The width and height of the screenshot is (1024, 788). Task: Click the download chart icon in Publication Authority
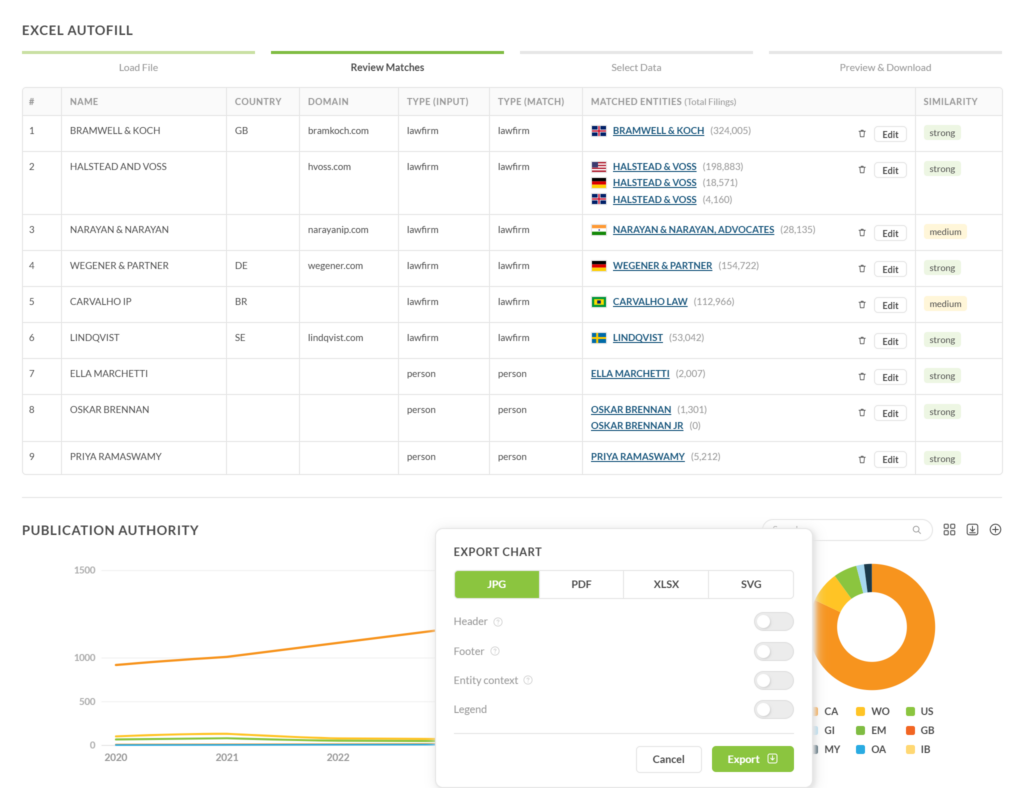(972, 529)
